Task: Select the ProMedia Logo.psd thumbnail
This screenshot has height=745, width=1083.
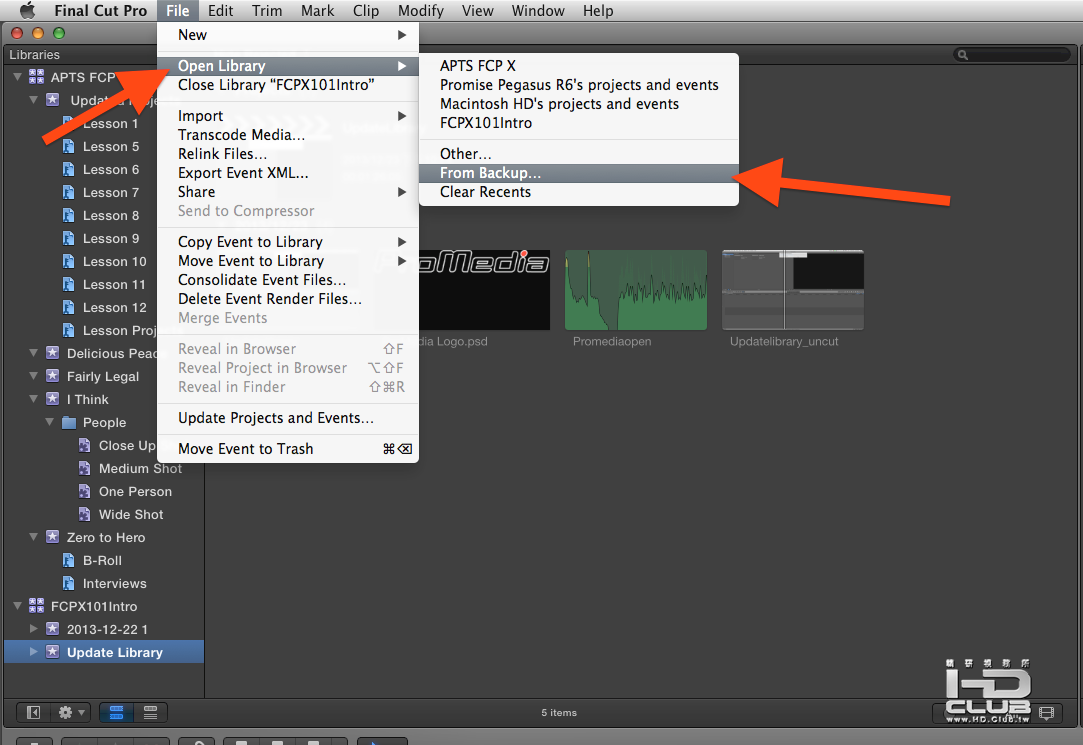Action: tap(485, 290)
